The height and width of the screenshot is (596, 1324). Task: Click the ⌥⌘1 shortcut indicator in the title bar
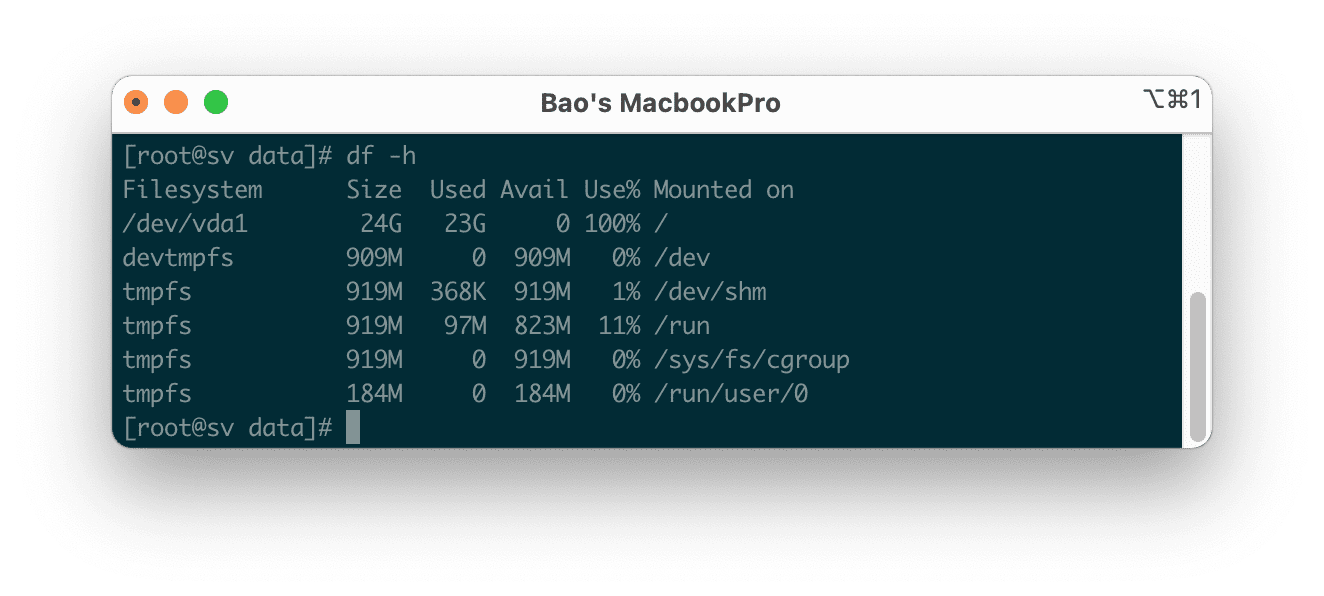(1171, 98)
